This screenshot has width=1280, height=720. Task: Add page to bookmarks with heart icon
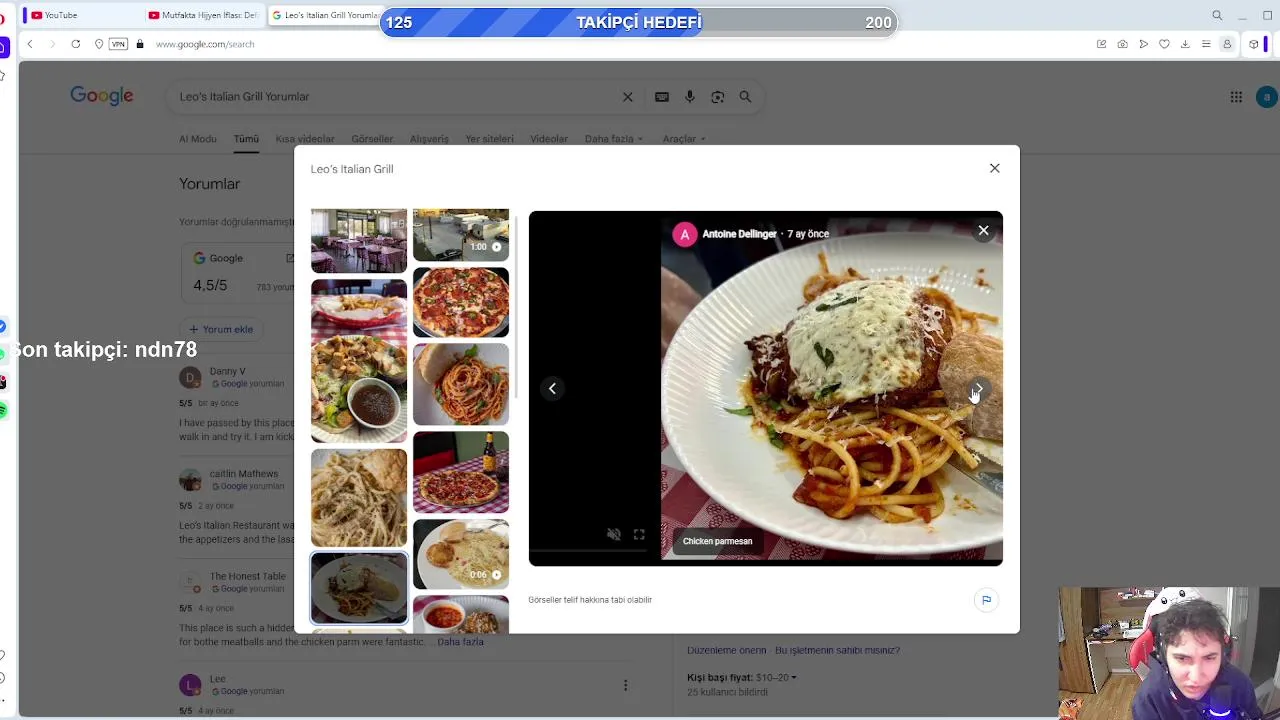[x=1164, y=44]
